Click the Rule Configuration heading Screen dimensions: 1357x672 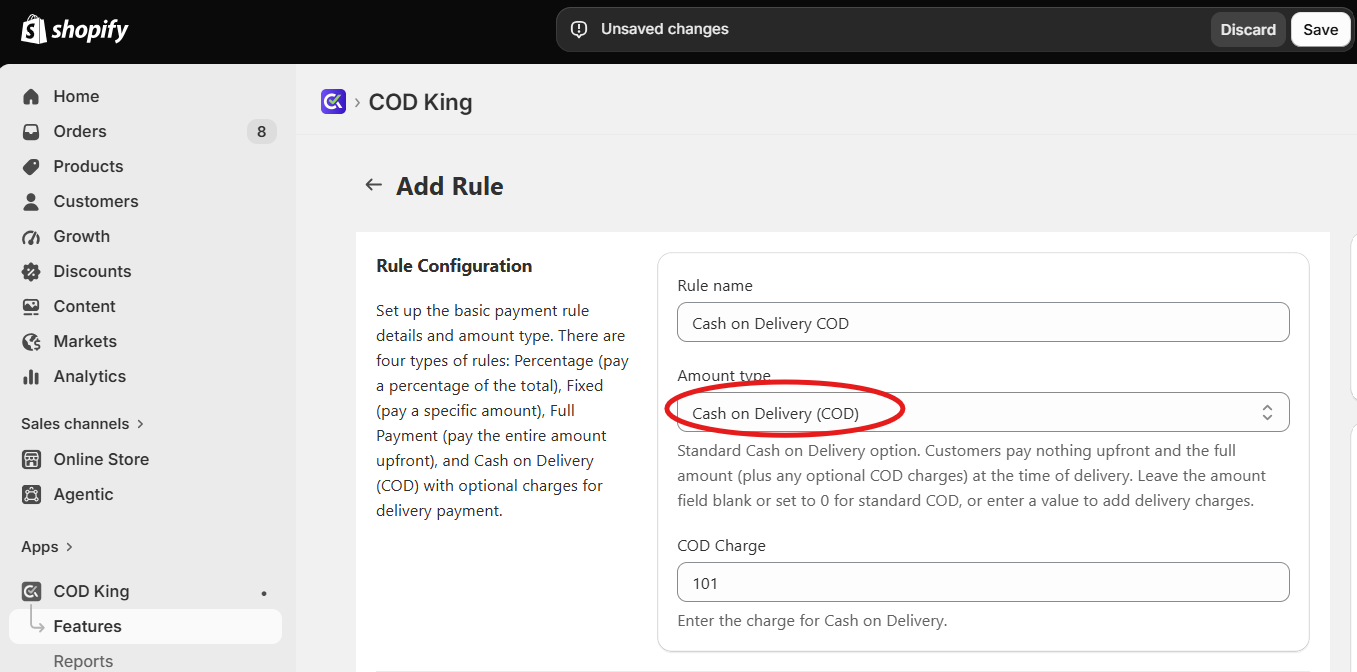[454, 266]
